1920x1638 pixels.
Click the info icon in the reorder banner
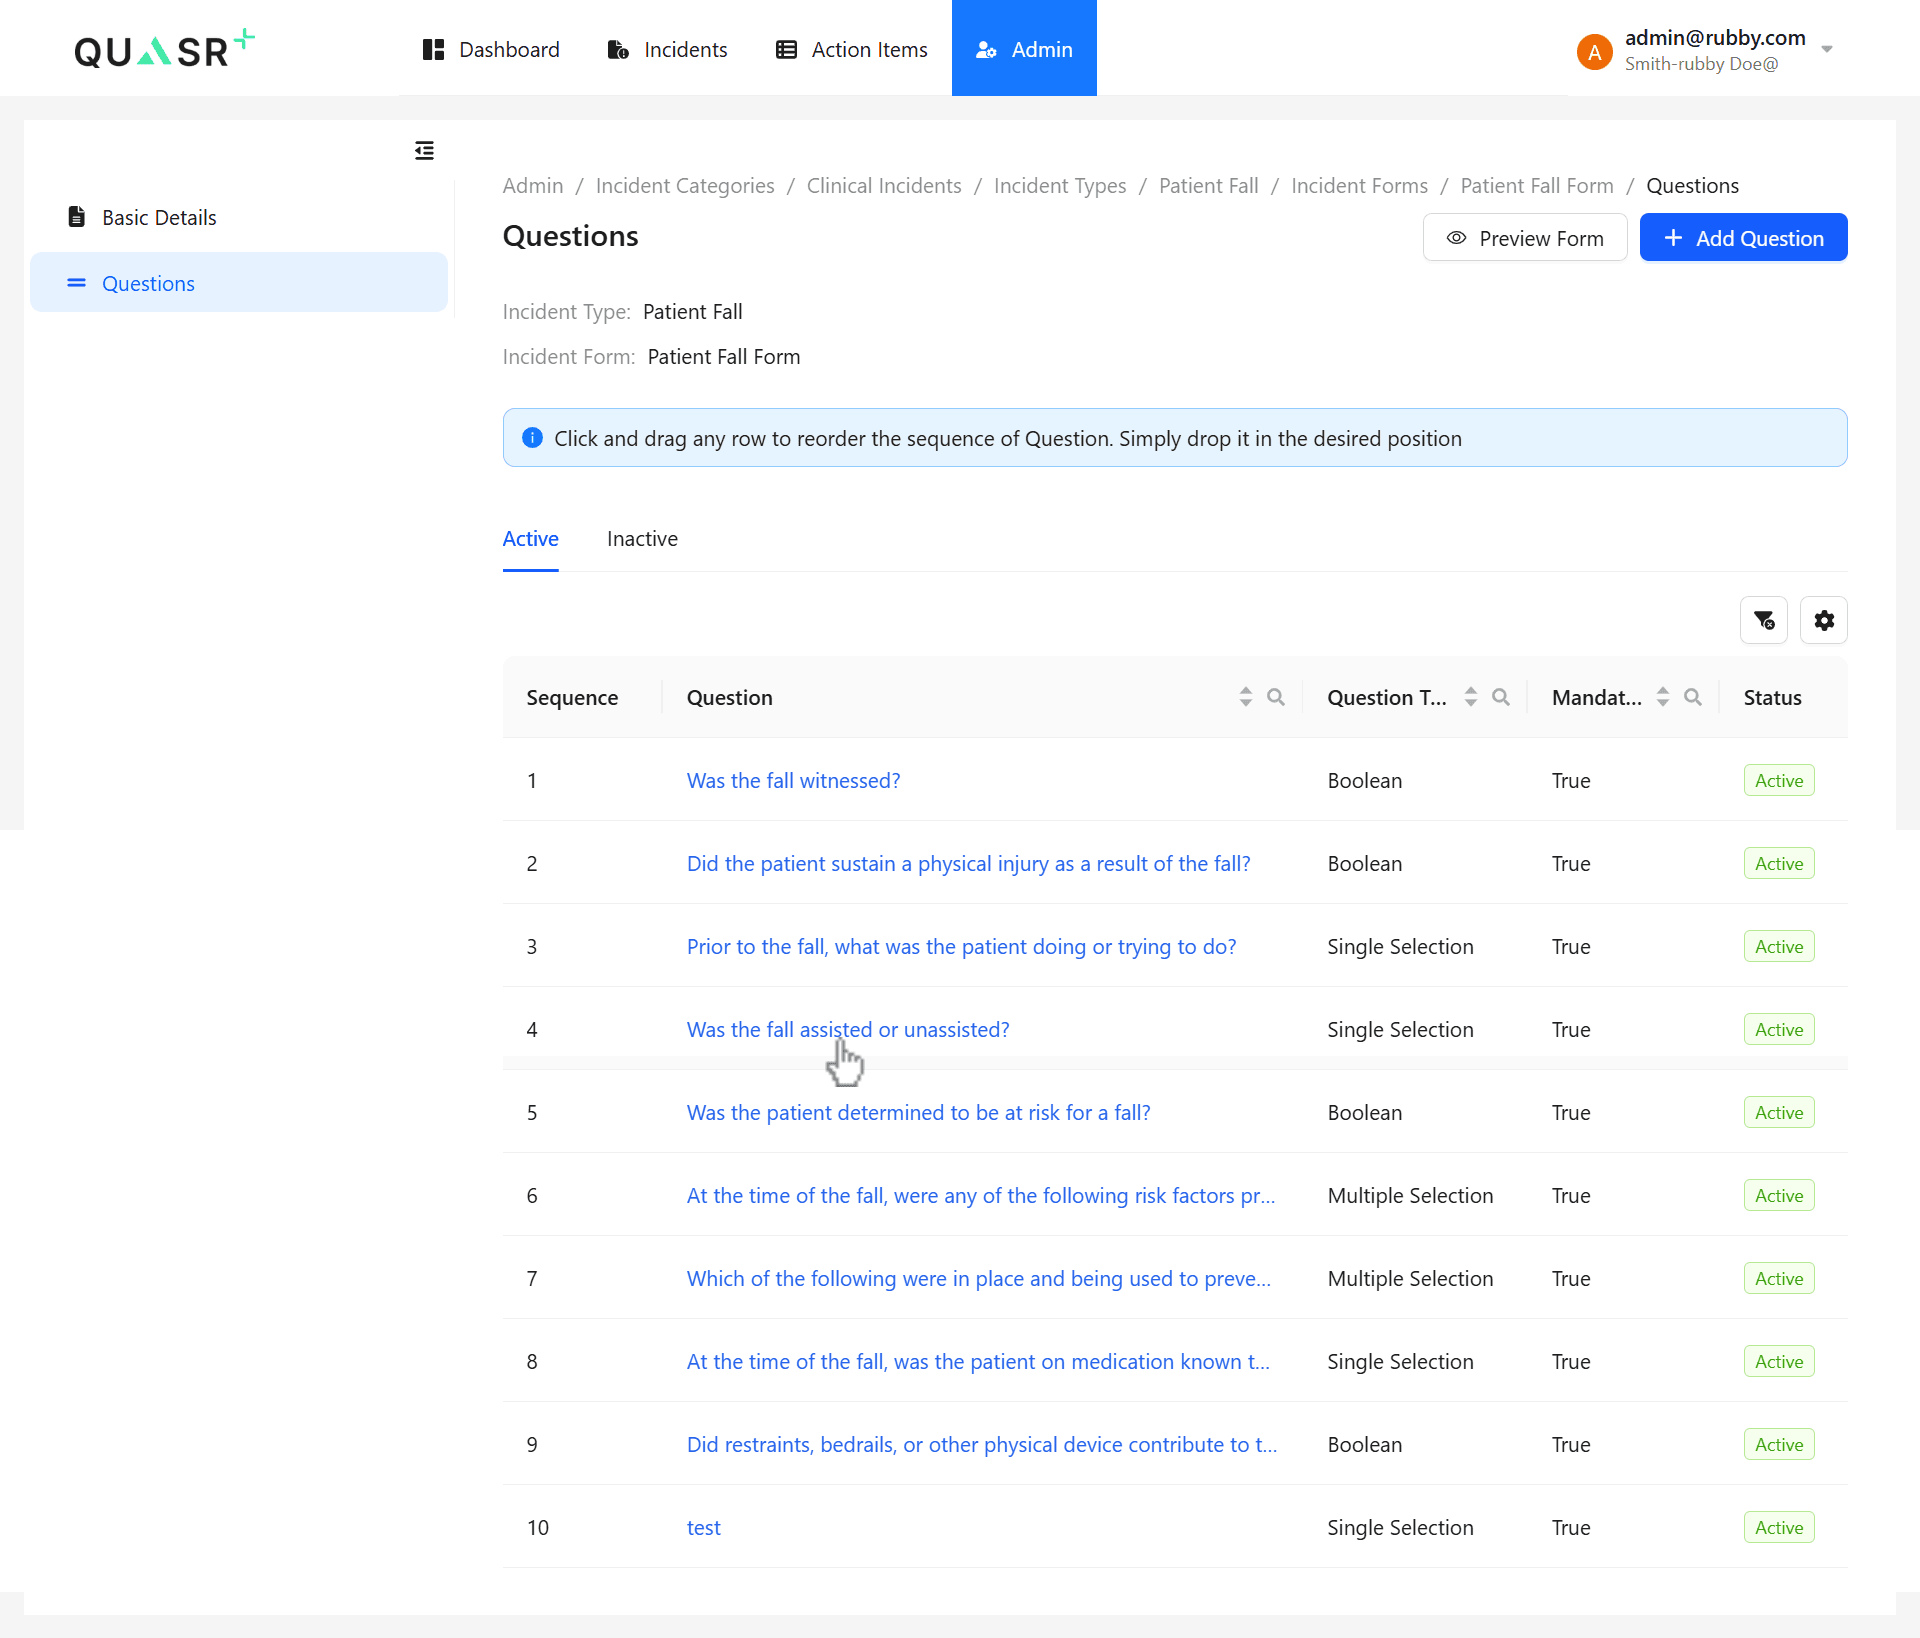click(x=532, y=437)
